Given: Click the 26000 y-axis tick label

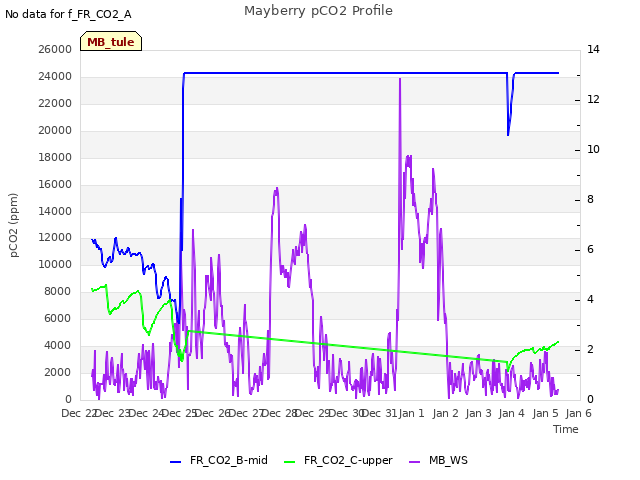Looking at the screenshot, I should 55,49.
